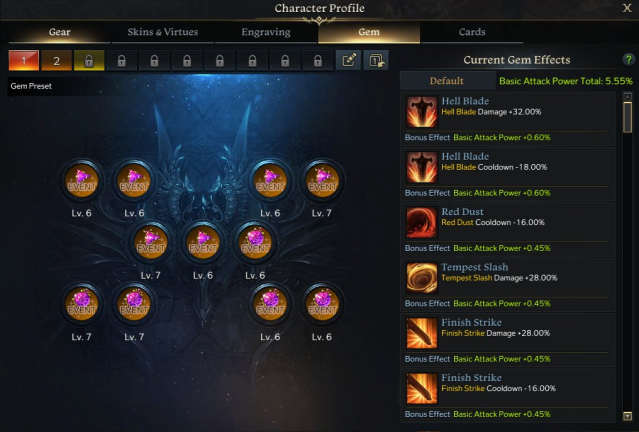Open the Gear tab
The height and width of the screenshot is (432, 639).
(x=59, y=32)
